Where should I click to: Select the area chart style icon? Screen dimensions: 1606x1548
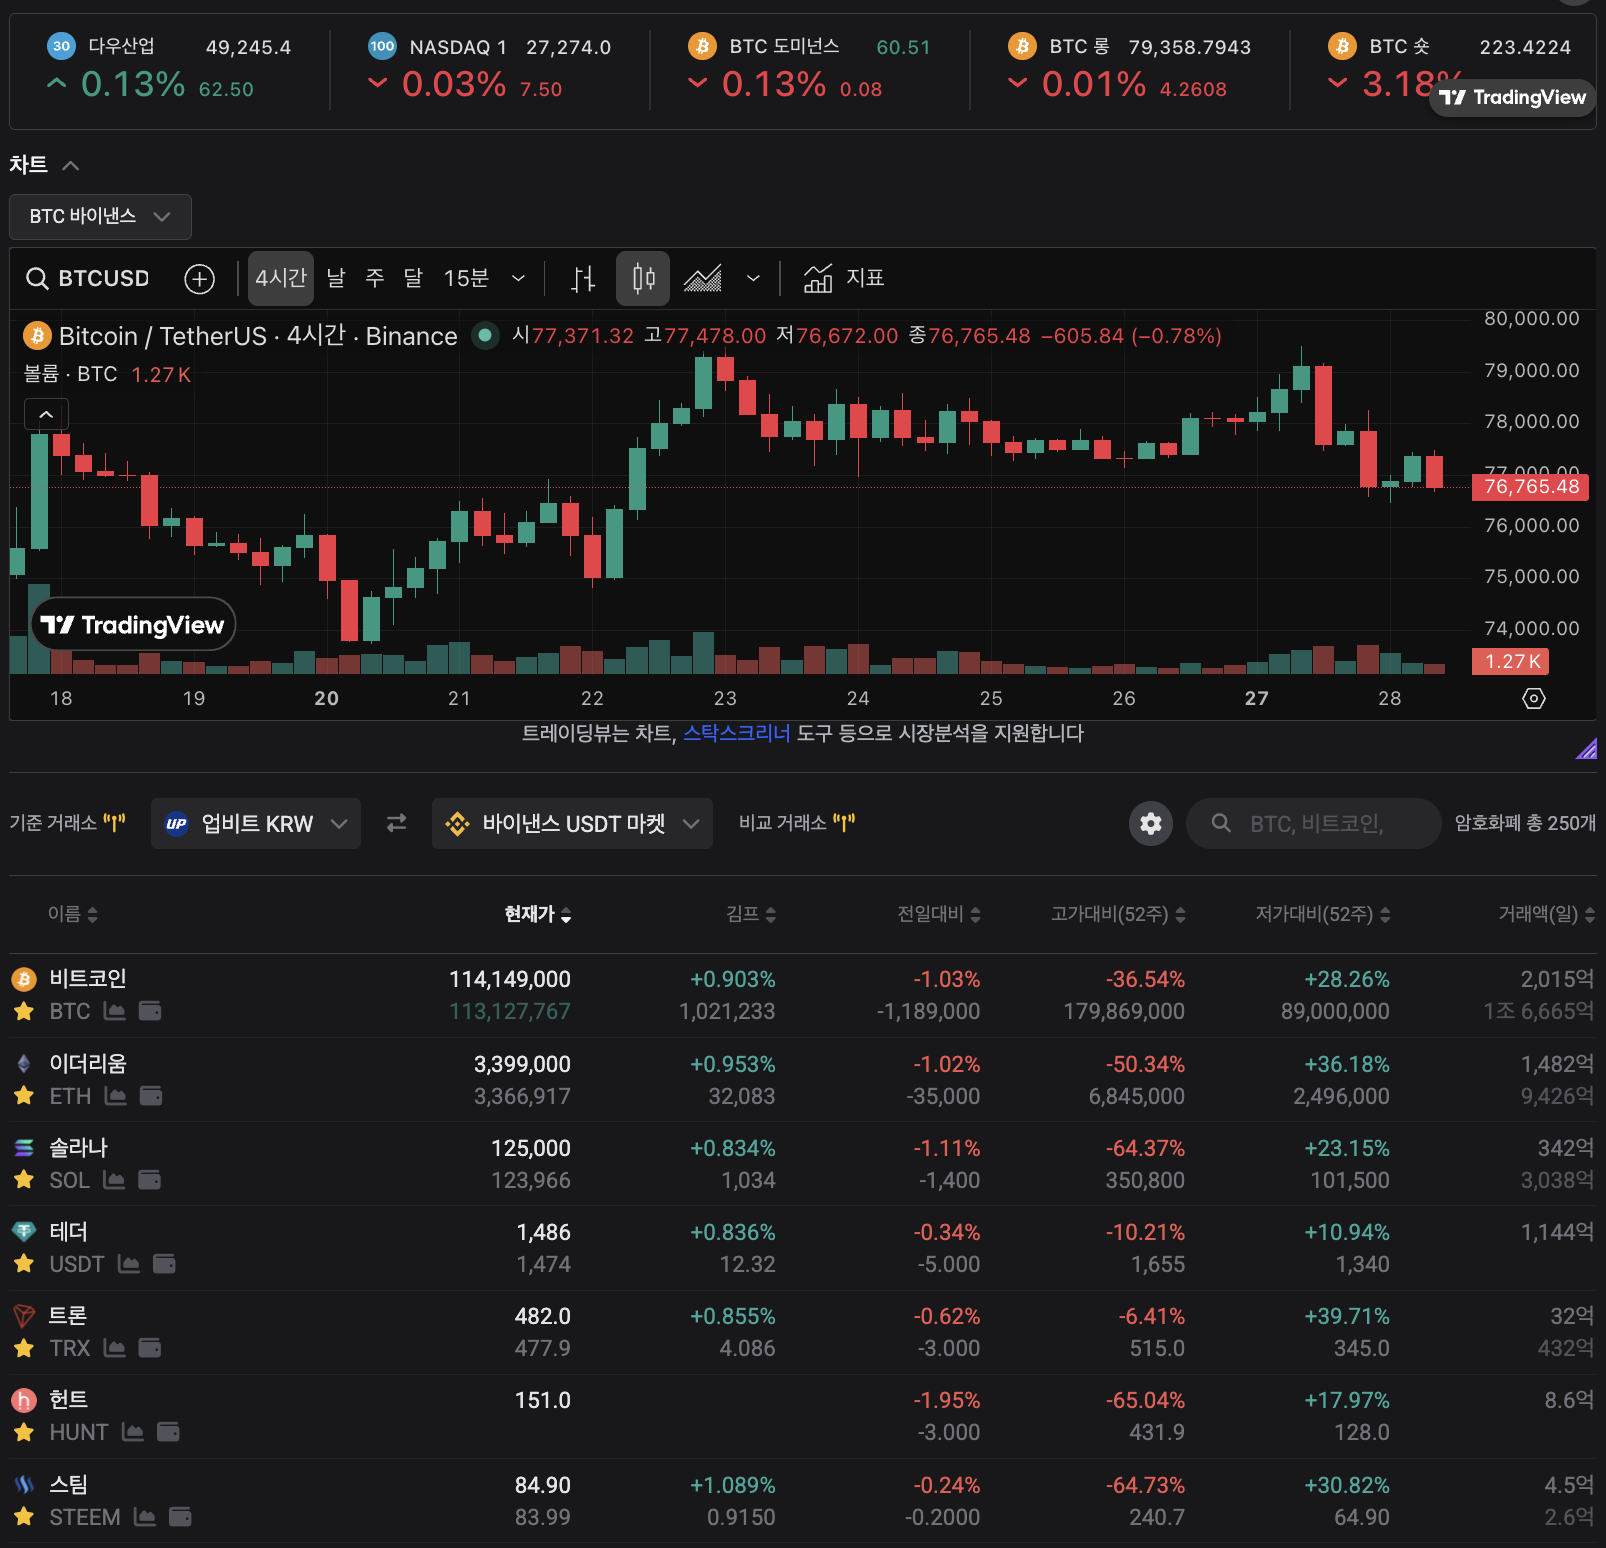(x=703, y=278)
